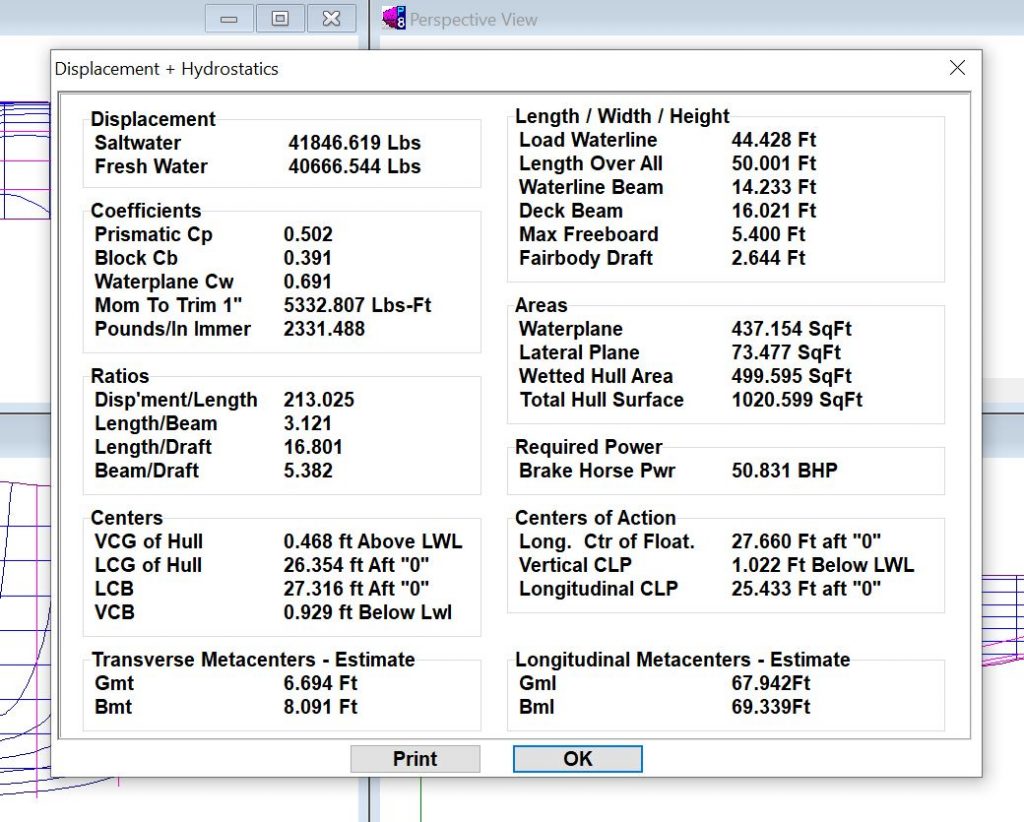Click the Length / Width / Height heading

[x=622, y=116]
